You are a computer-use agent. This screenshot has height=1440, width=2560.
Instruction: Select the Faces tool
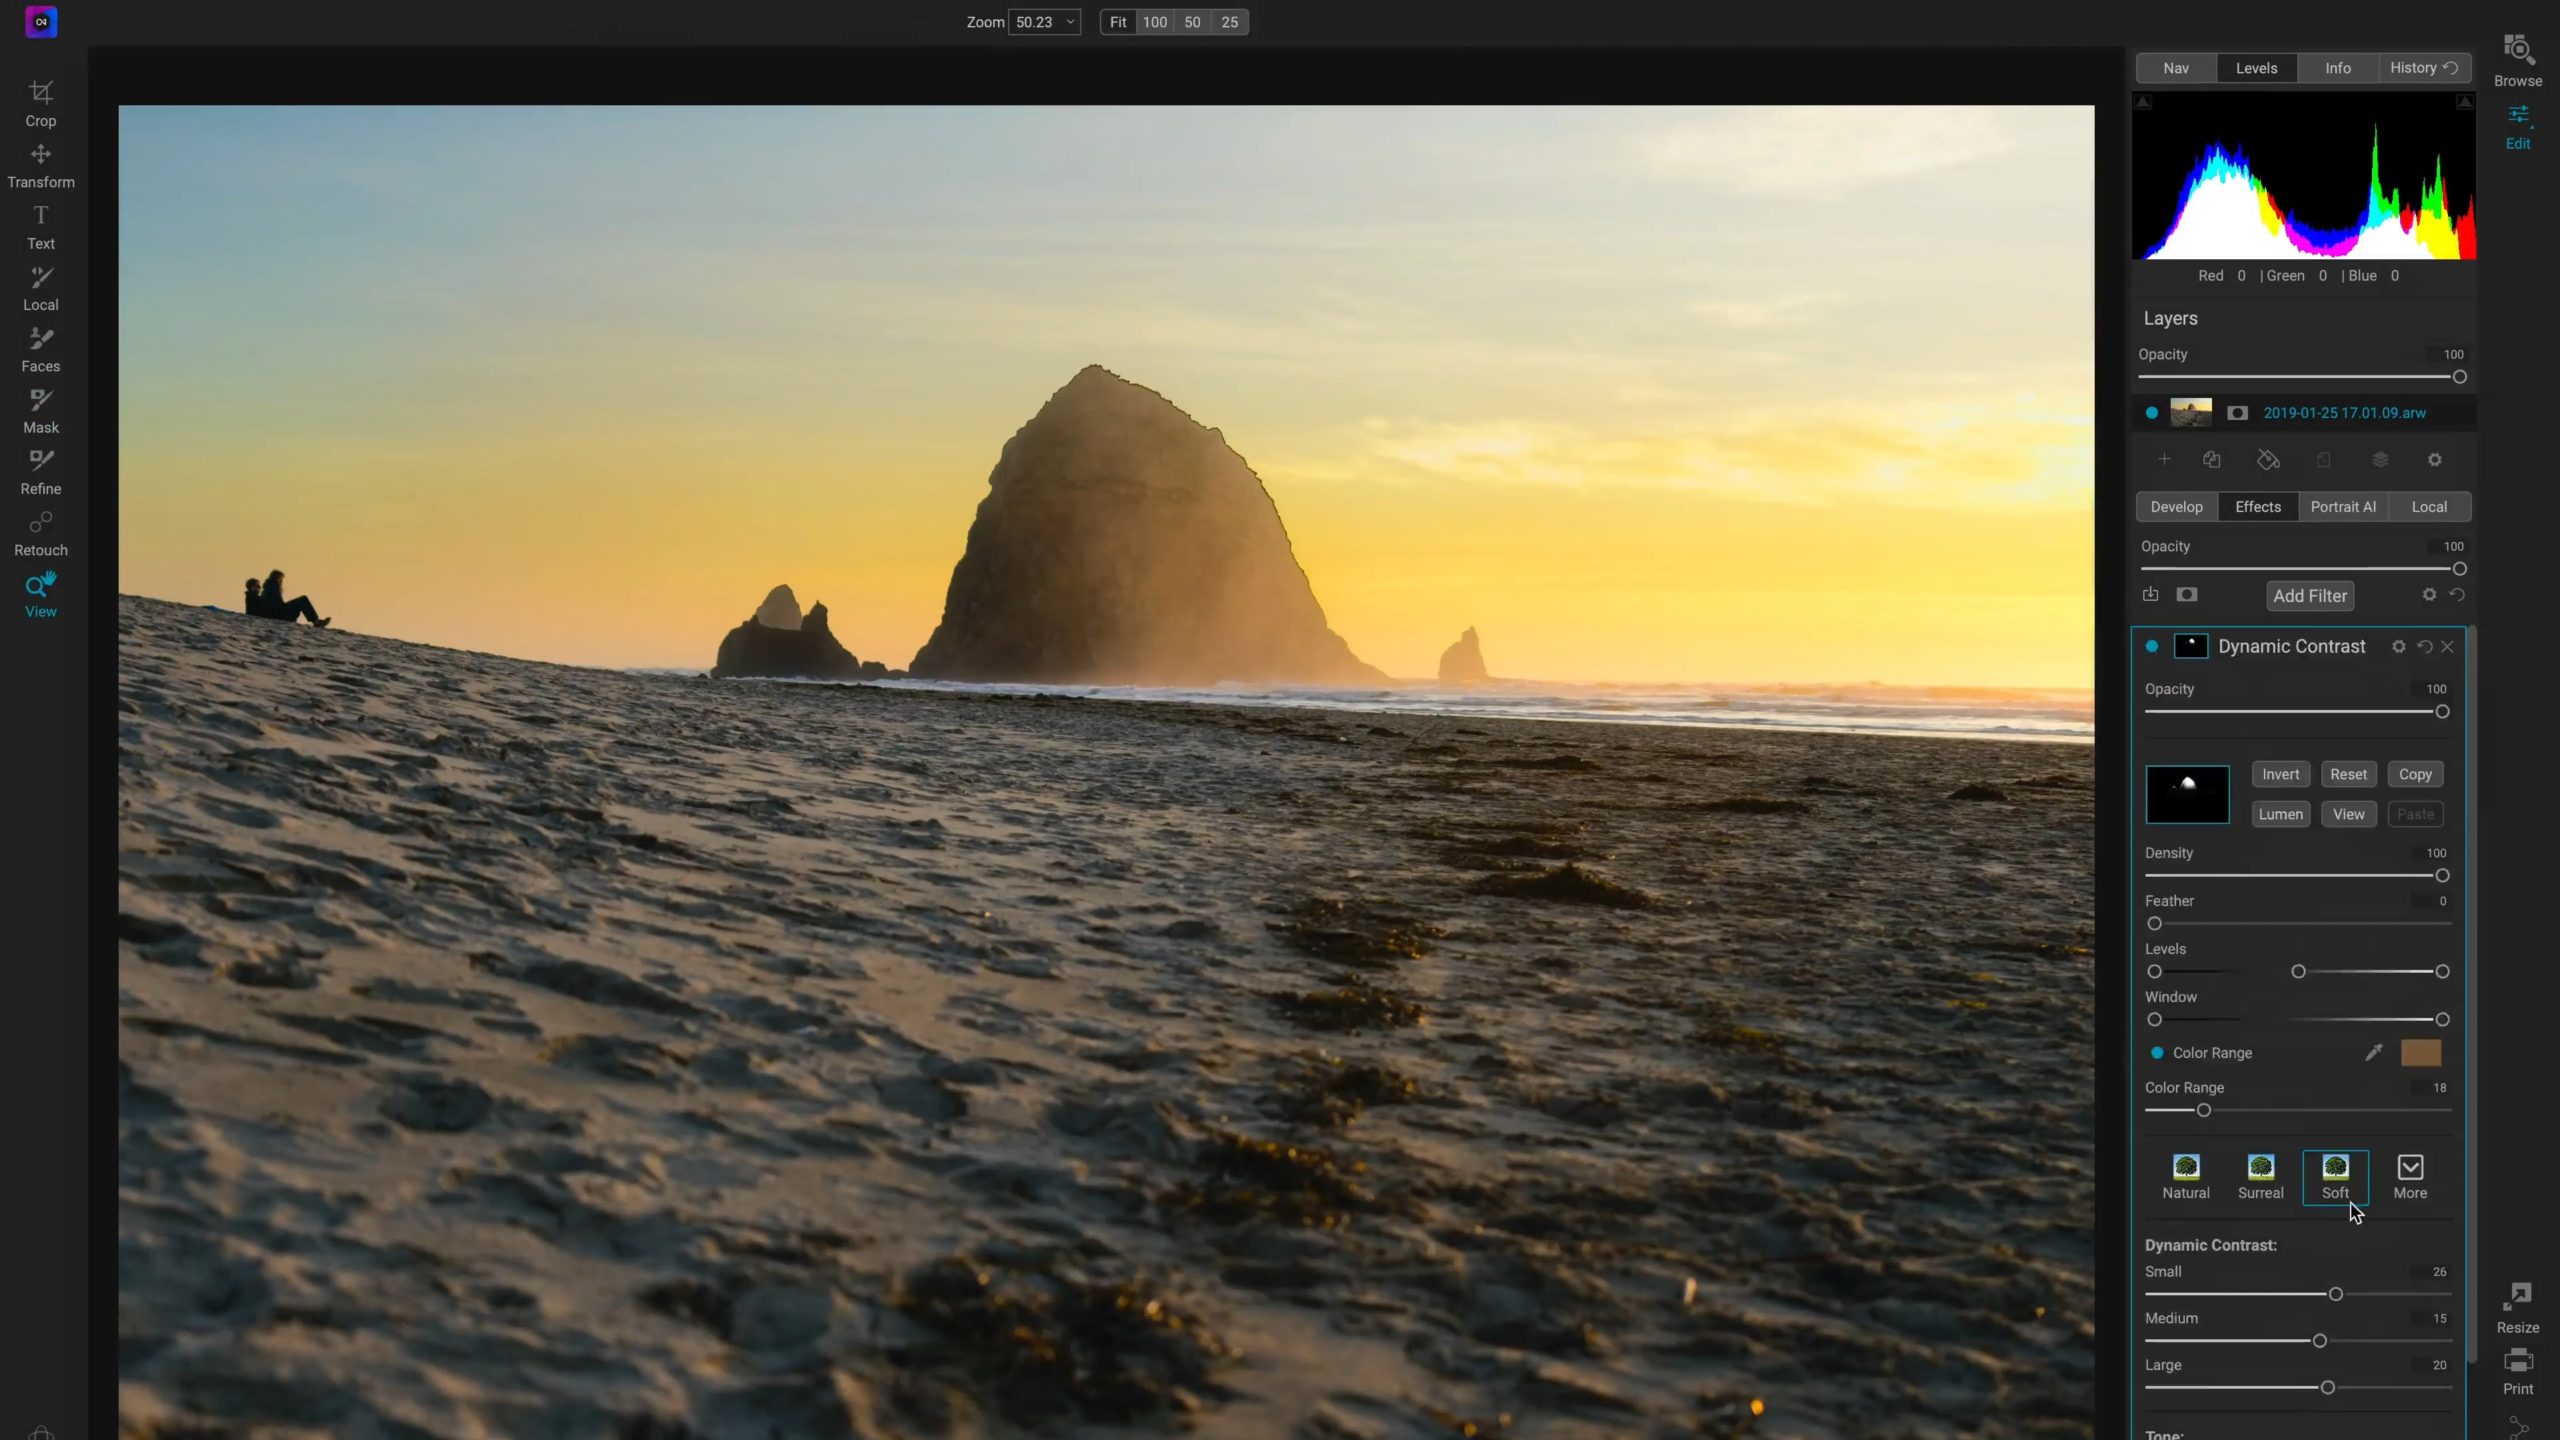(41, 350)
